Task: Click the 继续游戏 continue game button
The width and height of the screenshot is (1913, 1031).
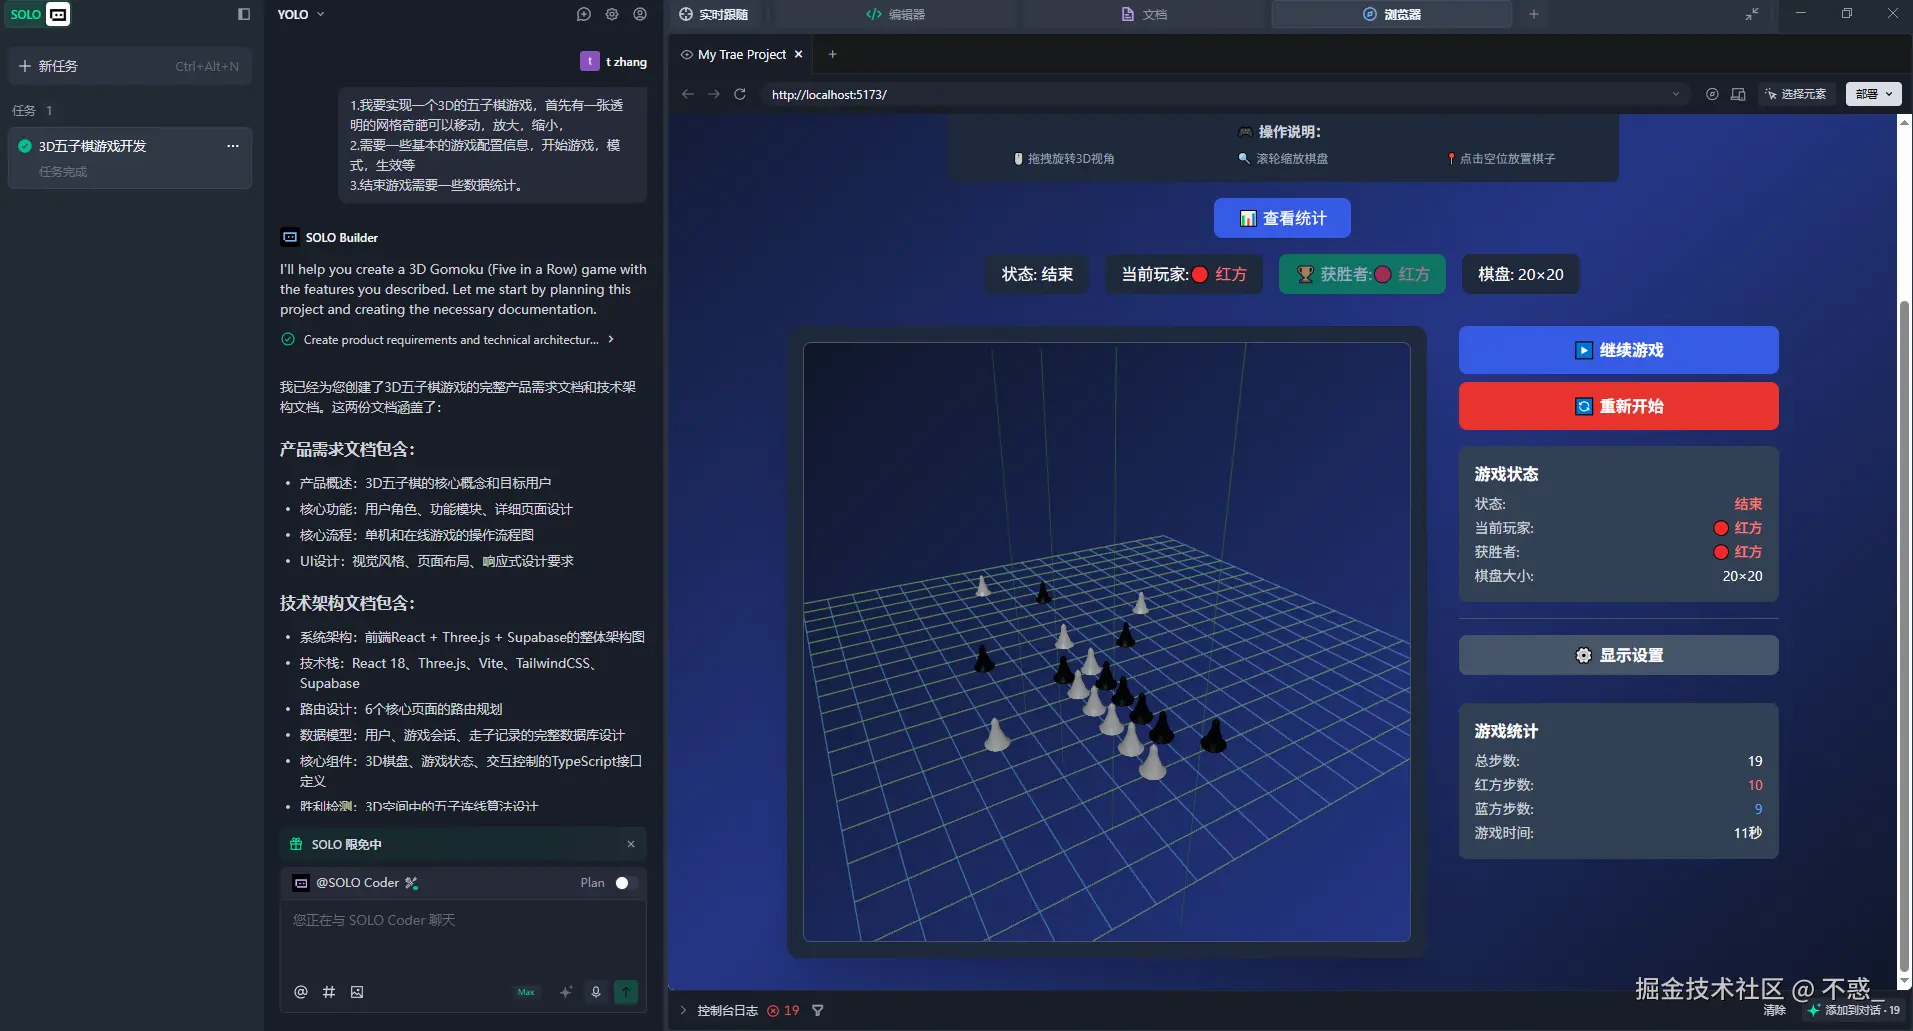Action: (x=1618, y=350)
